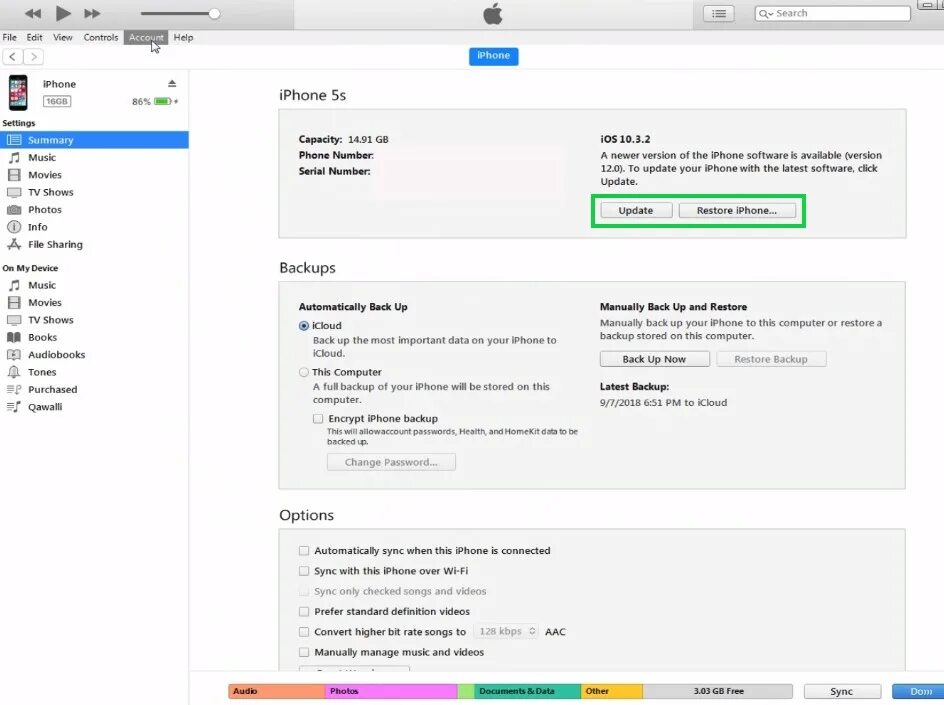Click the 3.03 GB Free segment

718,691
